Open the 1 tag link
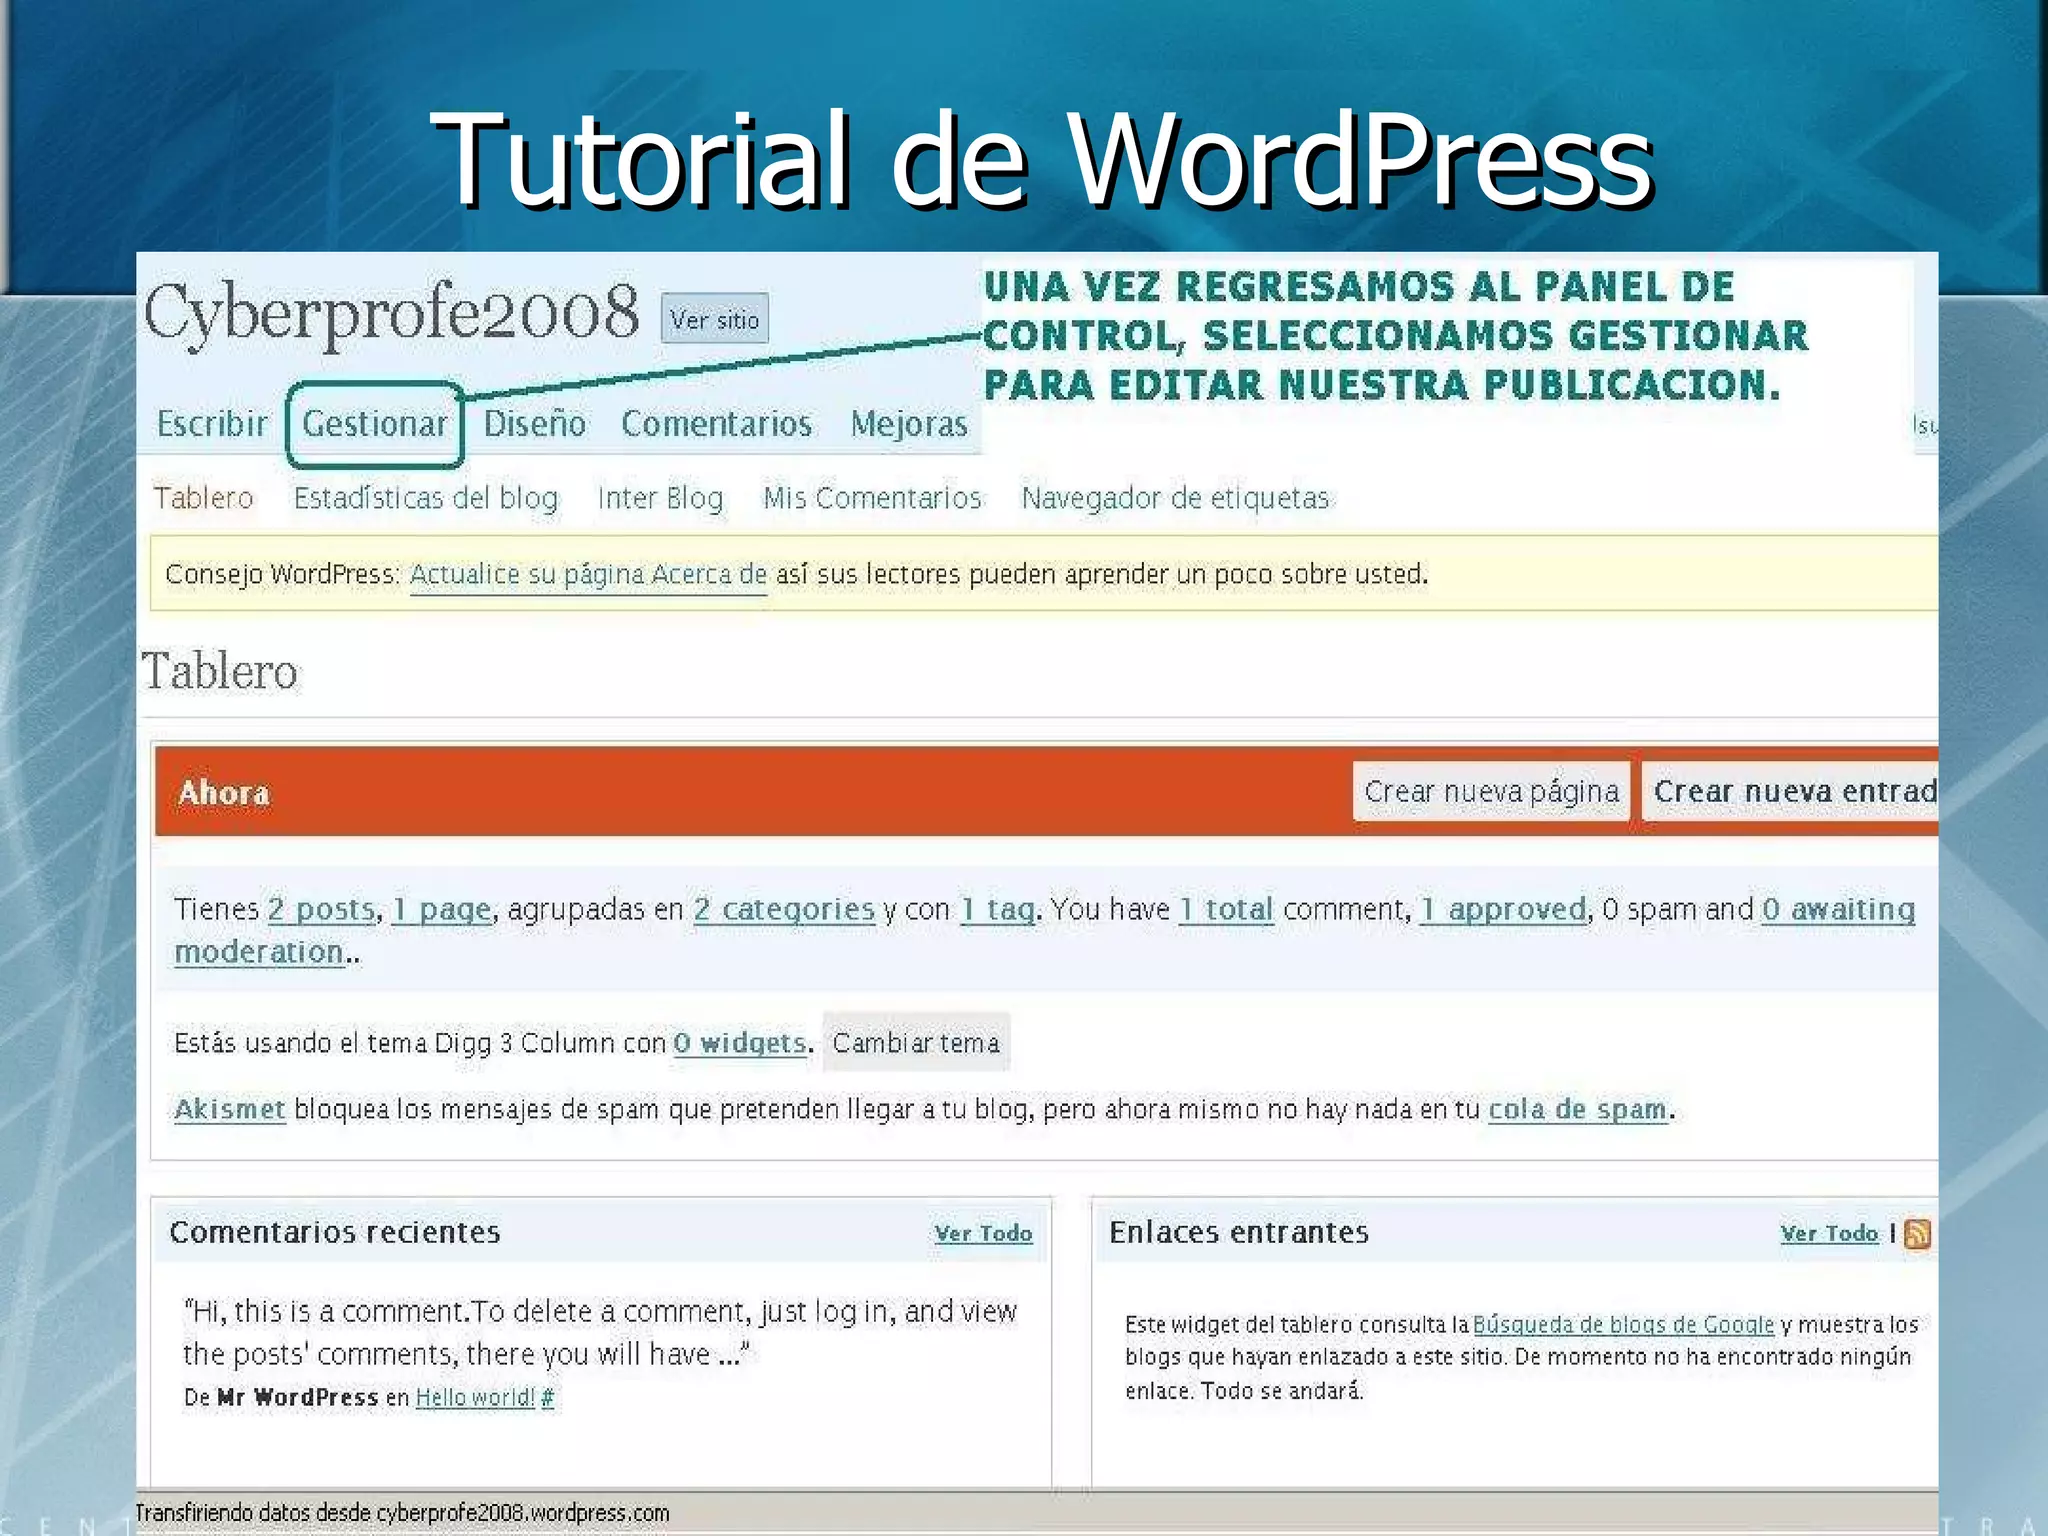This screenshot has width=2048, height=1536. tap(997, 909)
